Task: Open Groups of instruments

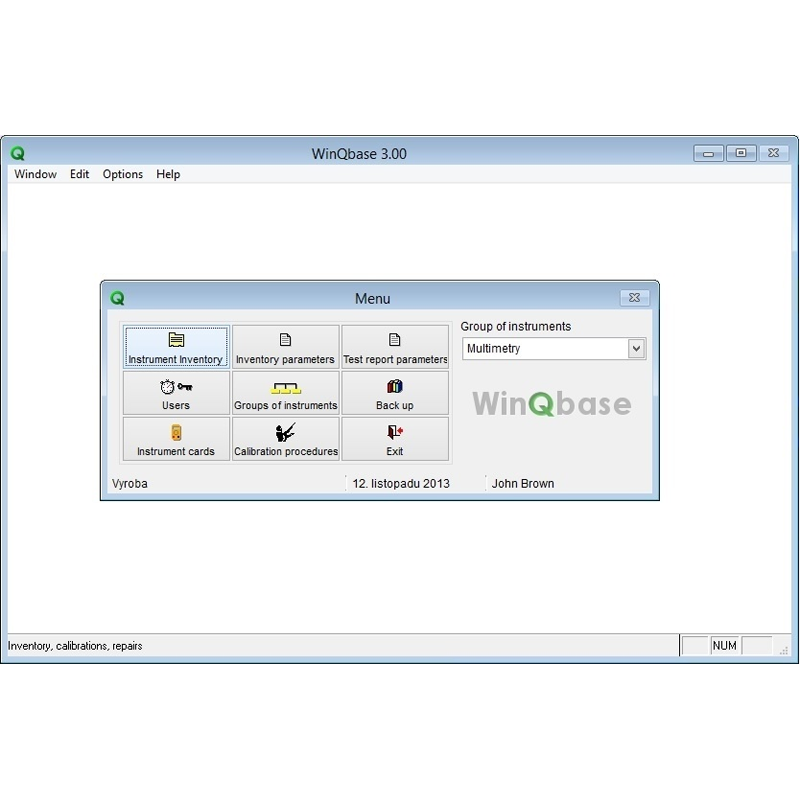Action: pos(285,393)
